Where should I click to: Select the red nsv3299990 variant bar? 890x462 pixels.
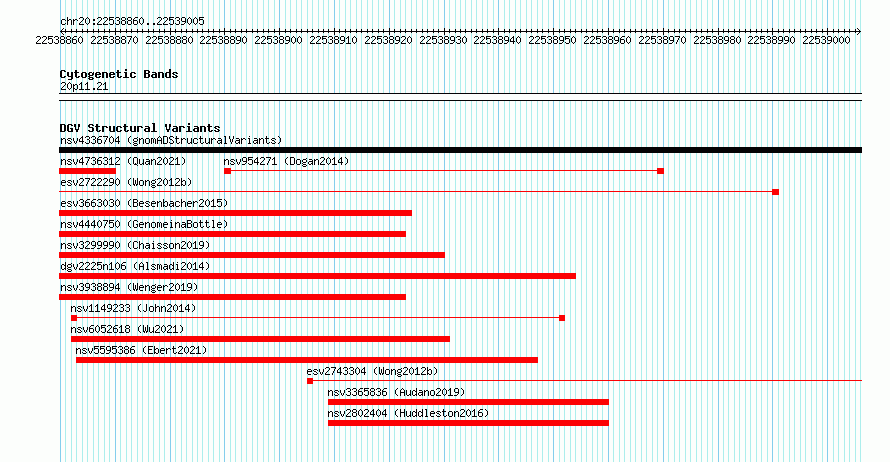[x=252, y=255]
